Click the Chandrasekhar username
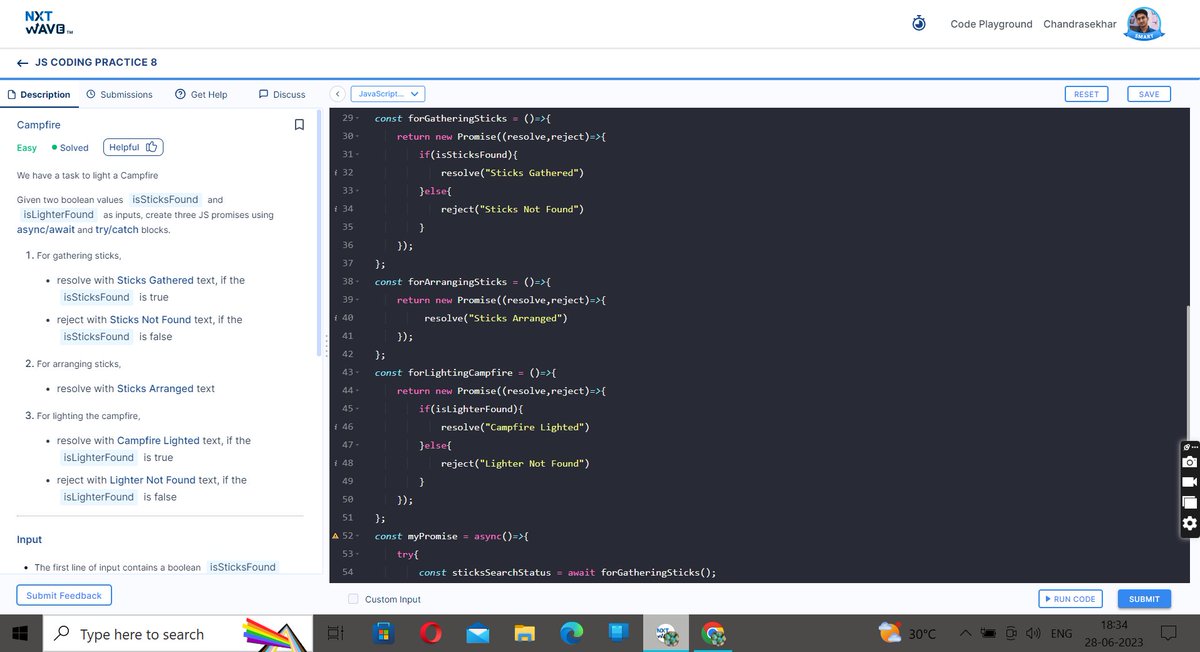This screenshot has width=1200, height=652. click(1080, 24)
